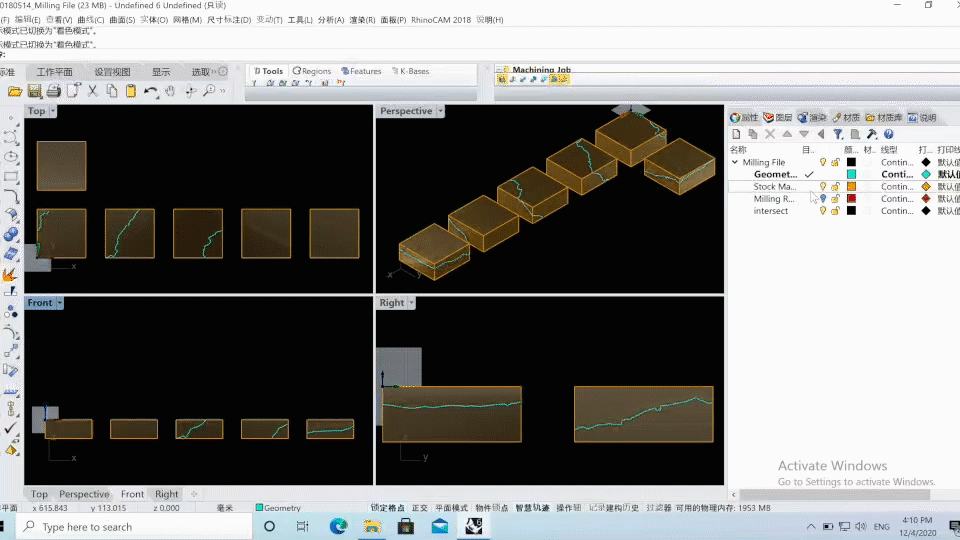Click 正交 ortho in status bar
The image size is (960, 540).
click(420, 508)
